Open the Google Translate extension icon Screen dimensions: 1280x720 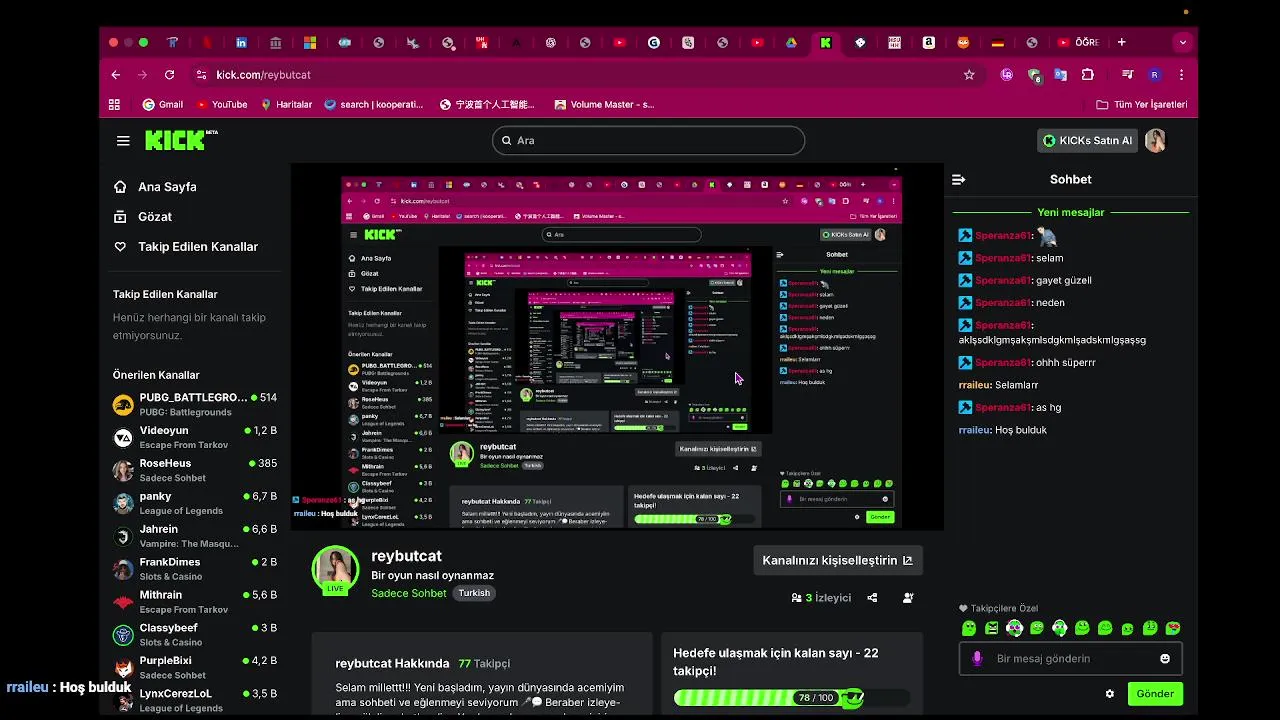point(1061,75)
